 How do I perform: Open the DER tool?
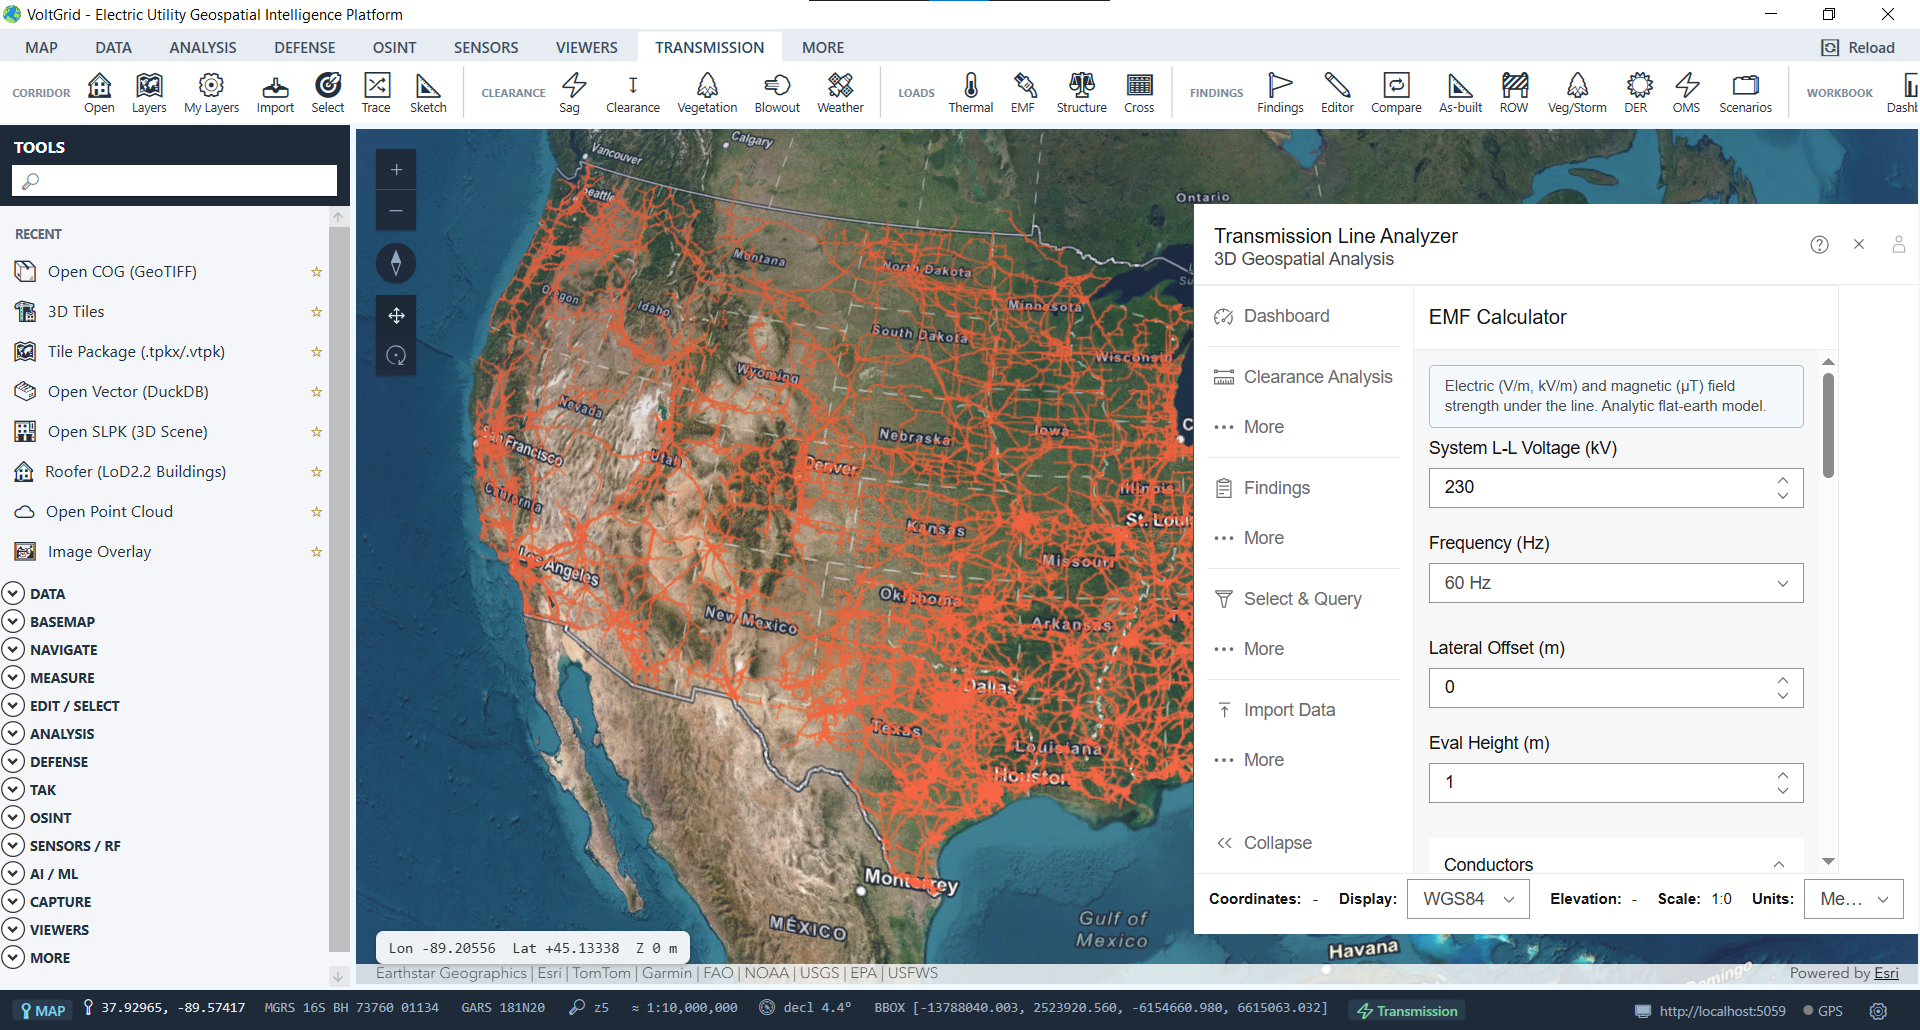[1636, 93]
